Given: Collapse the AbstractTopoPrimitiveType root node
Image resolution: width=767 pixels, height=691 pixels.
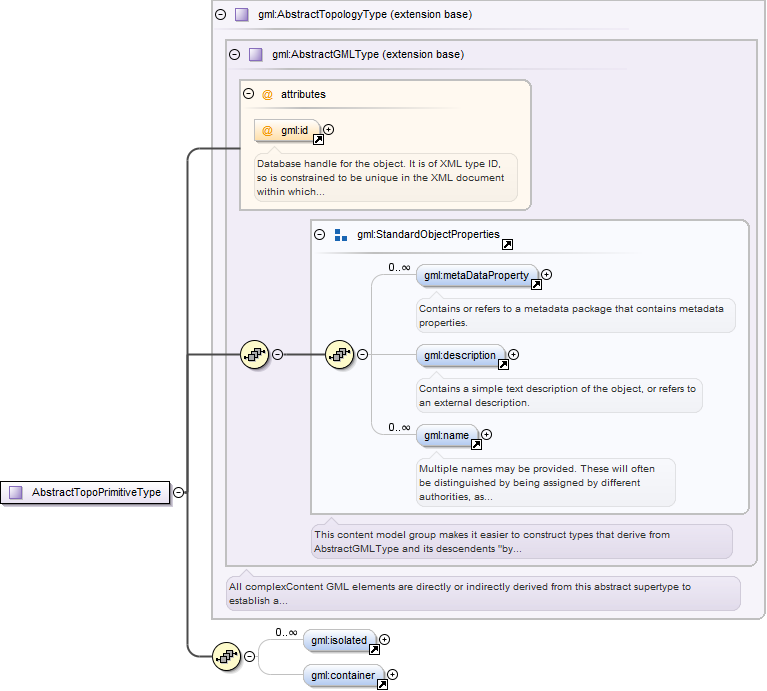Looking at the screenshot, I should click(x=179, y=492).
